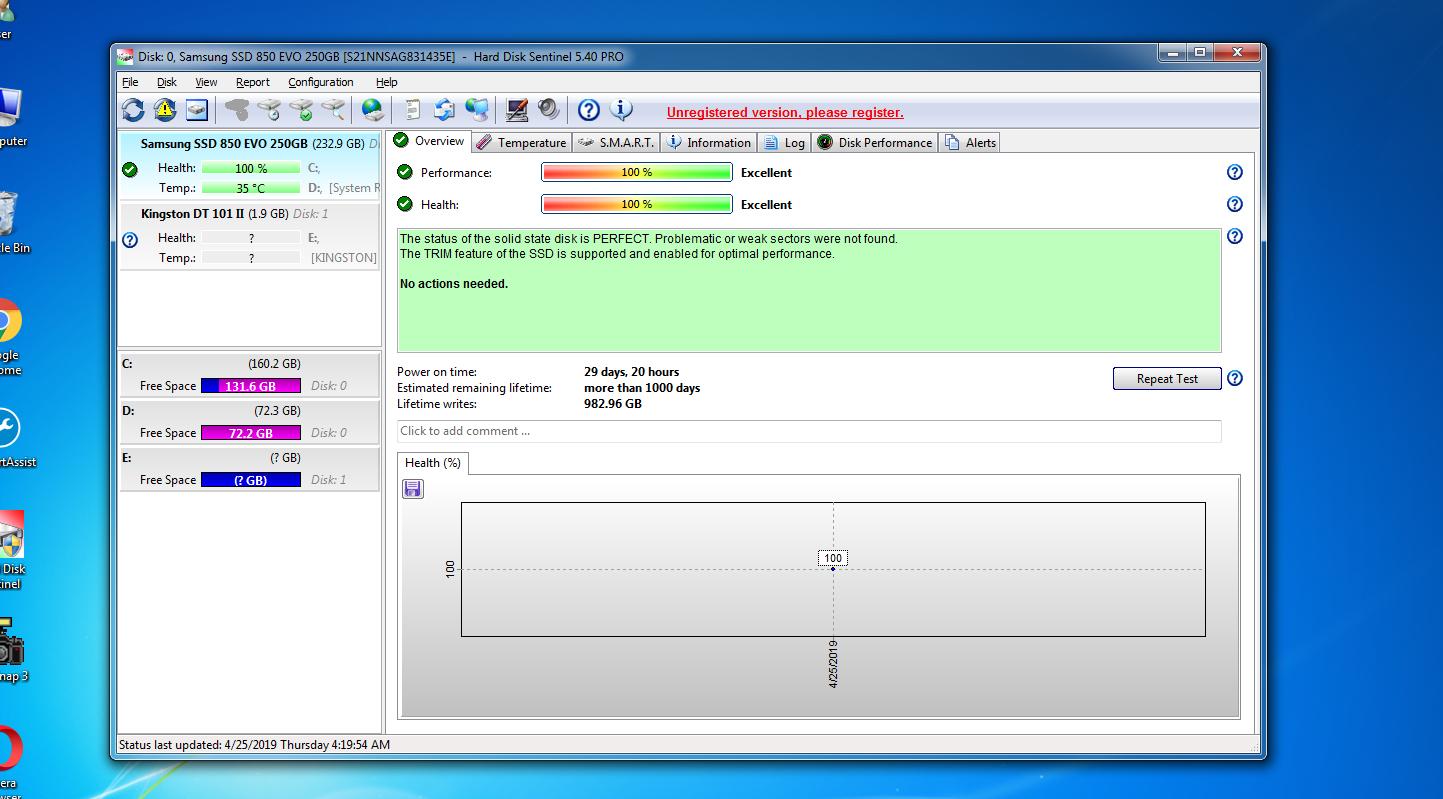The width and height of the screenshot is (1443, 799).
Task: Click the Unregistered version register link
Action: 784,112
